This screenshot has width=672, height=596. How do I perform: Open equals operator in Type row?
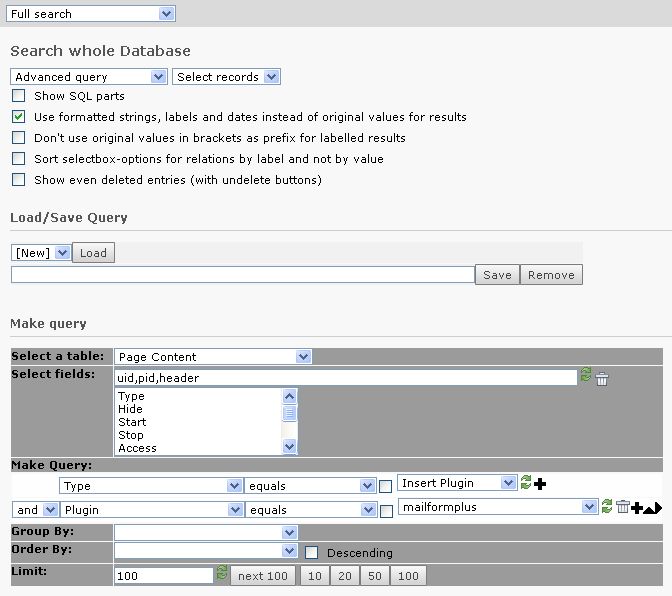click(x=310, y=486)
